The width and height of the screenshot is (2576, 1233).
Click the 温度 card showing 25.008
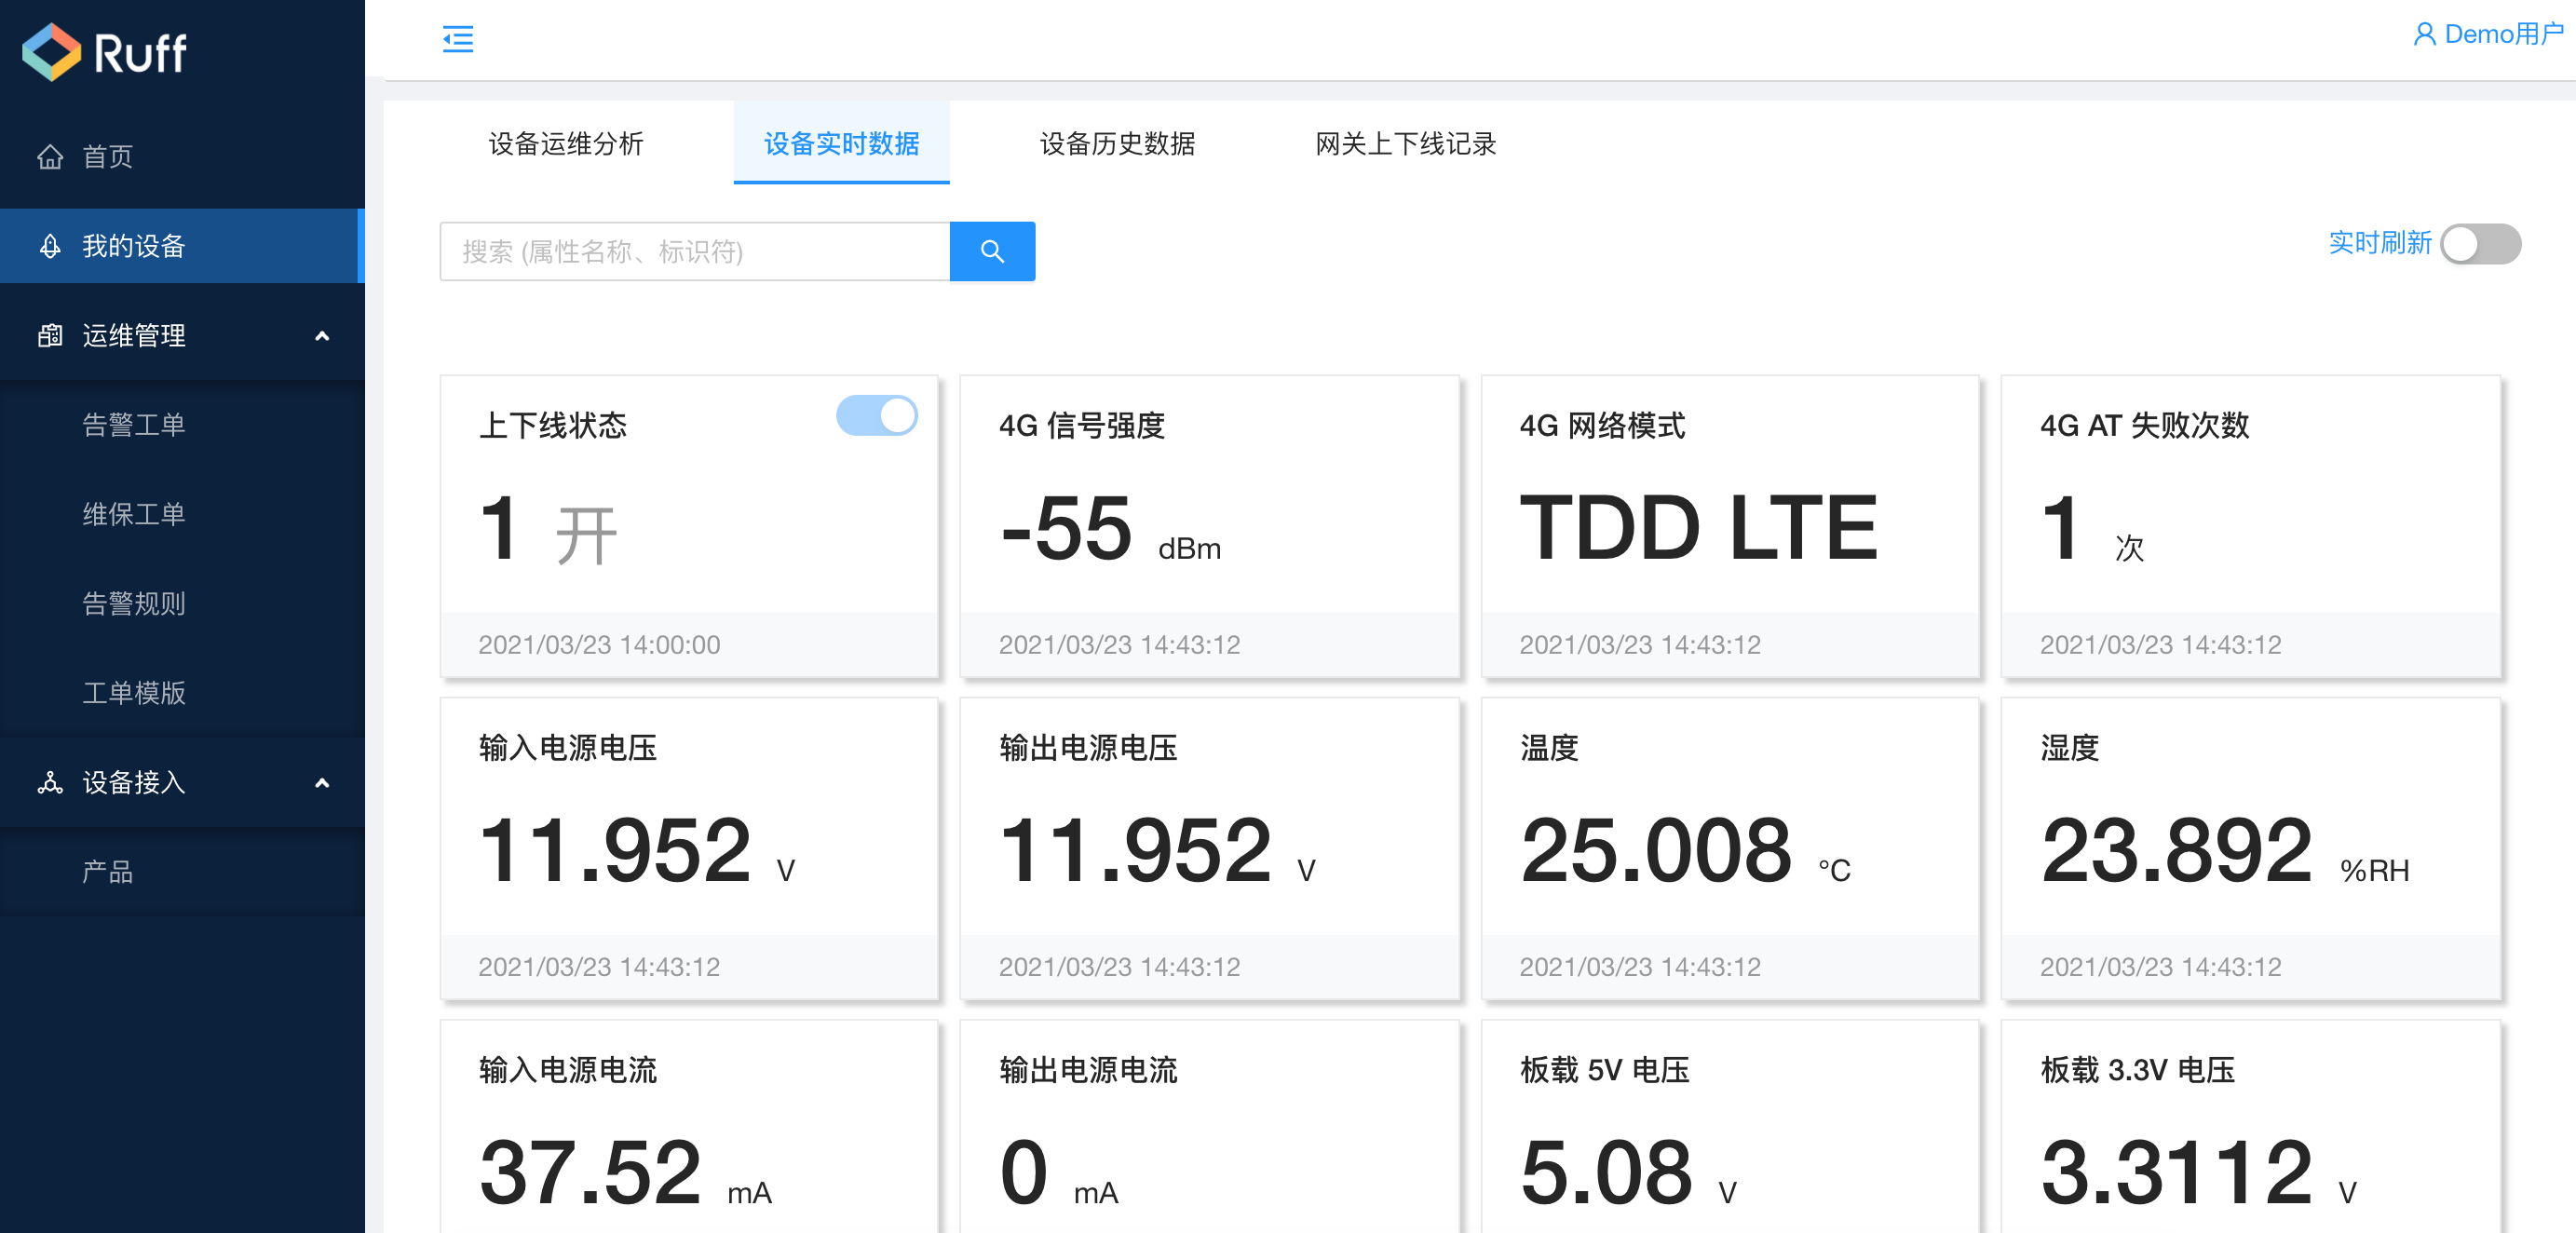coord(1729,850)
